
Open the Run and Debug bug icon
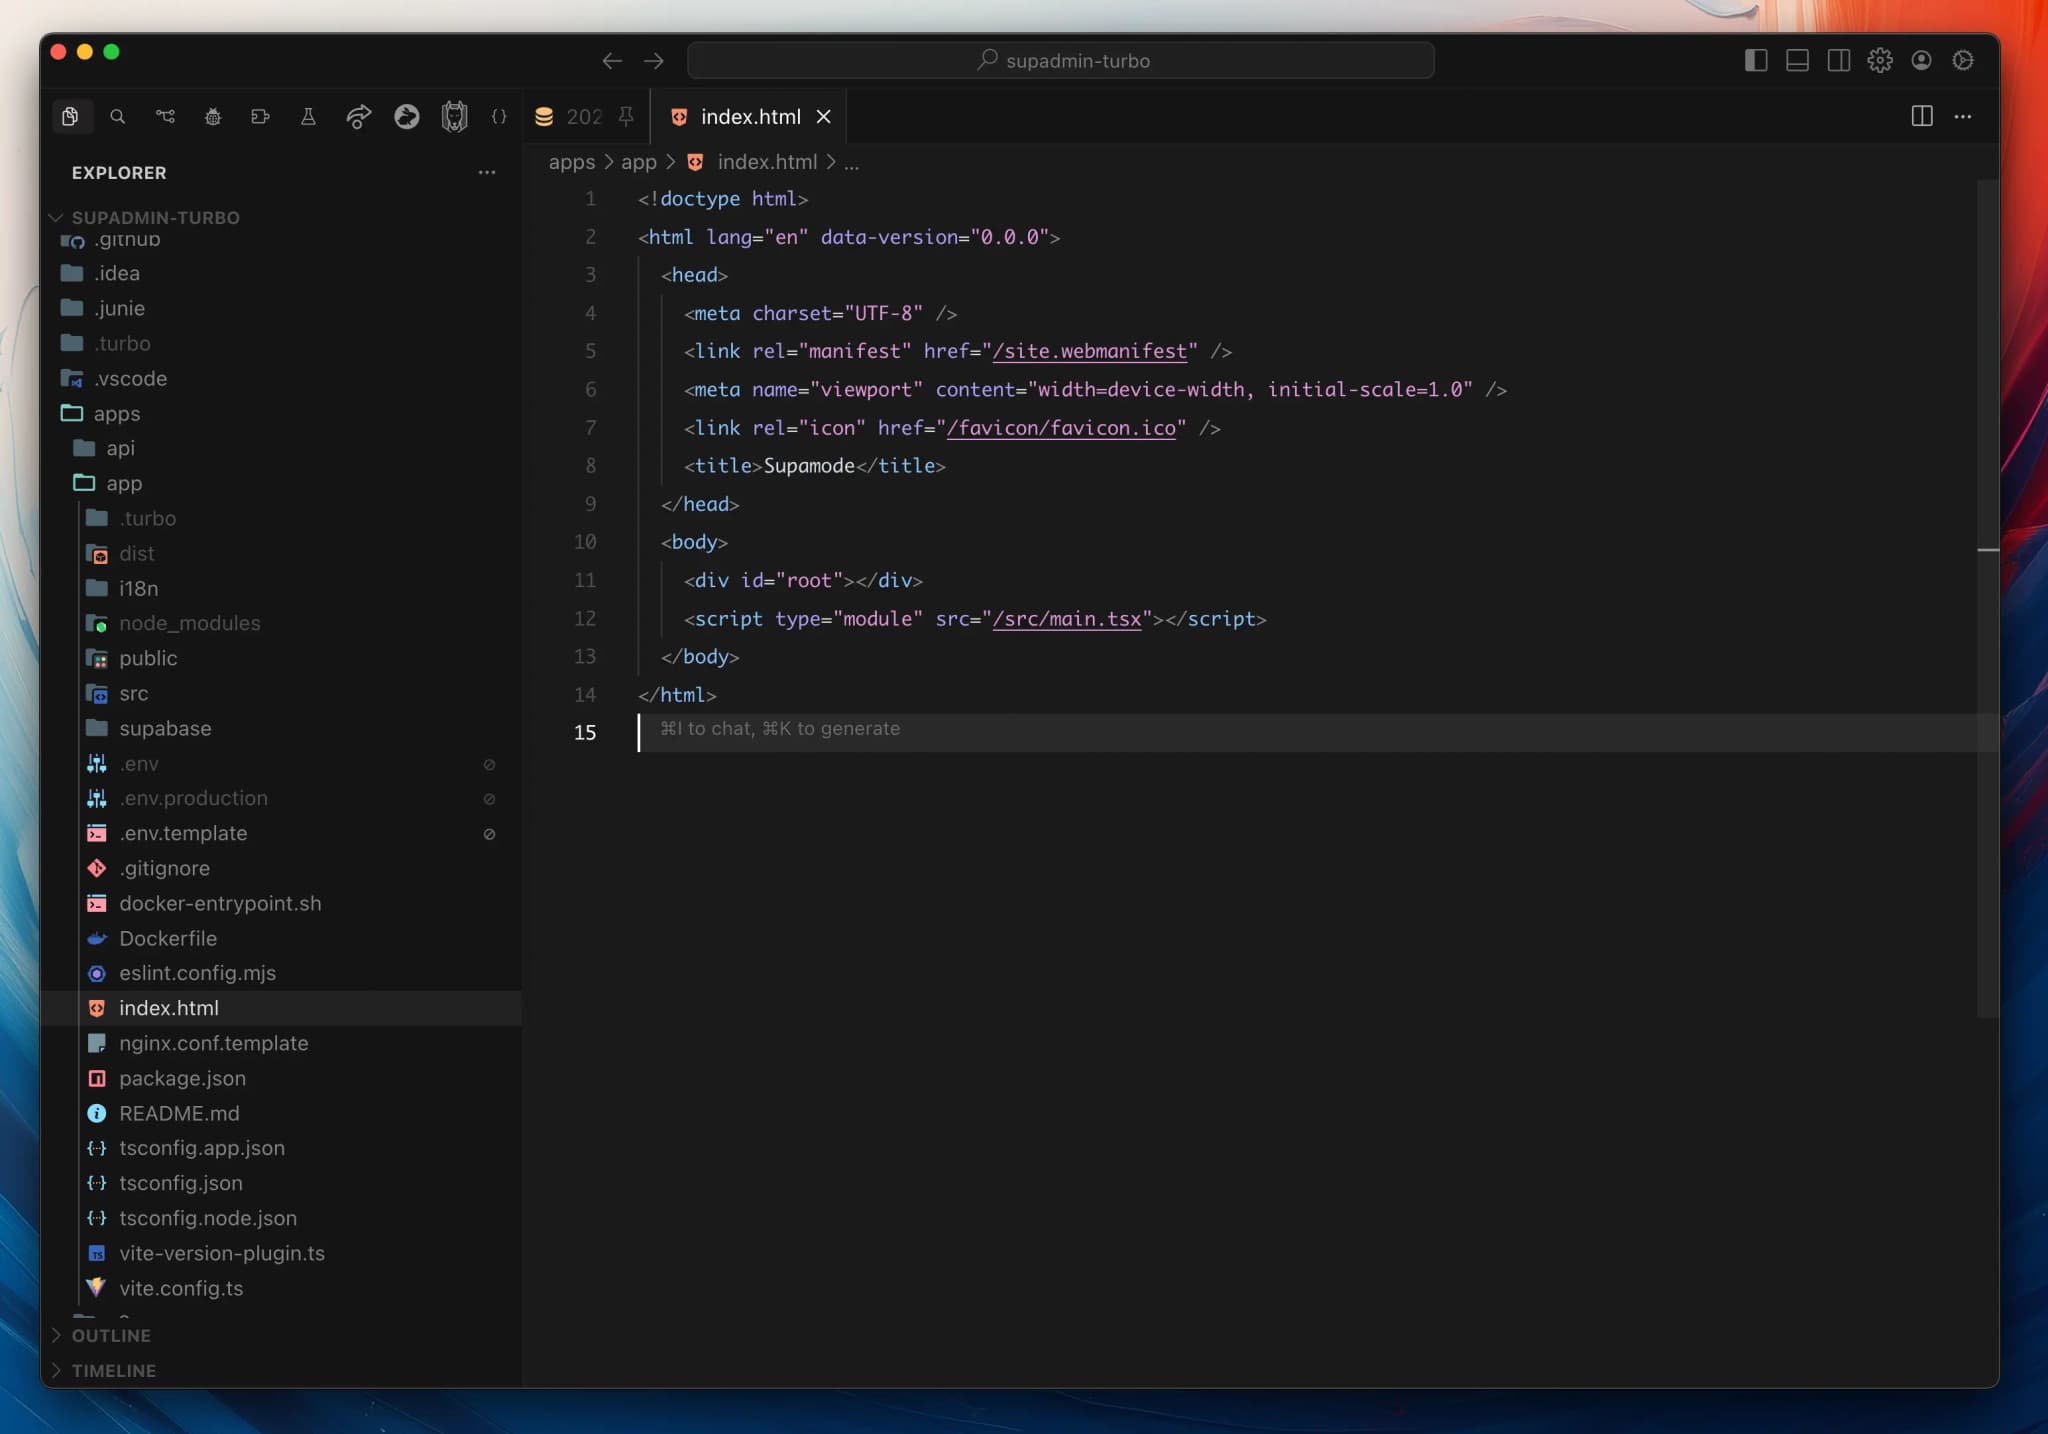[x=213, y=117]
